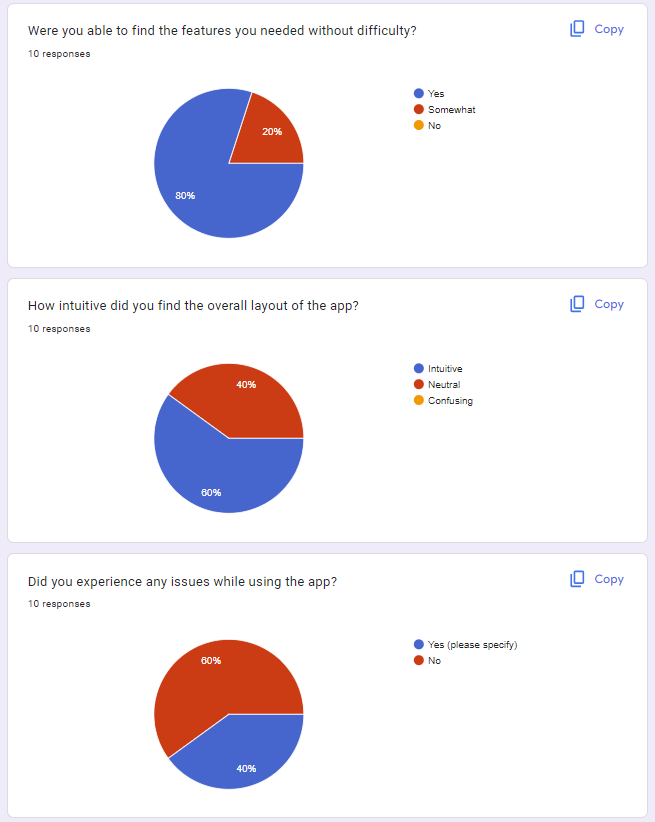The width and height of the screenshot is (655, 822).
Task: Click the Copy text on the layout question card
Action: tap(609, 304)
